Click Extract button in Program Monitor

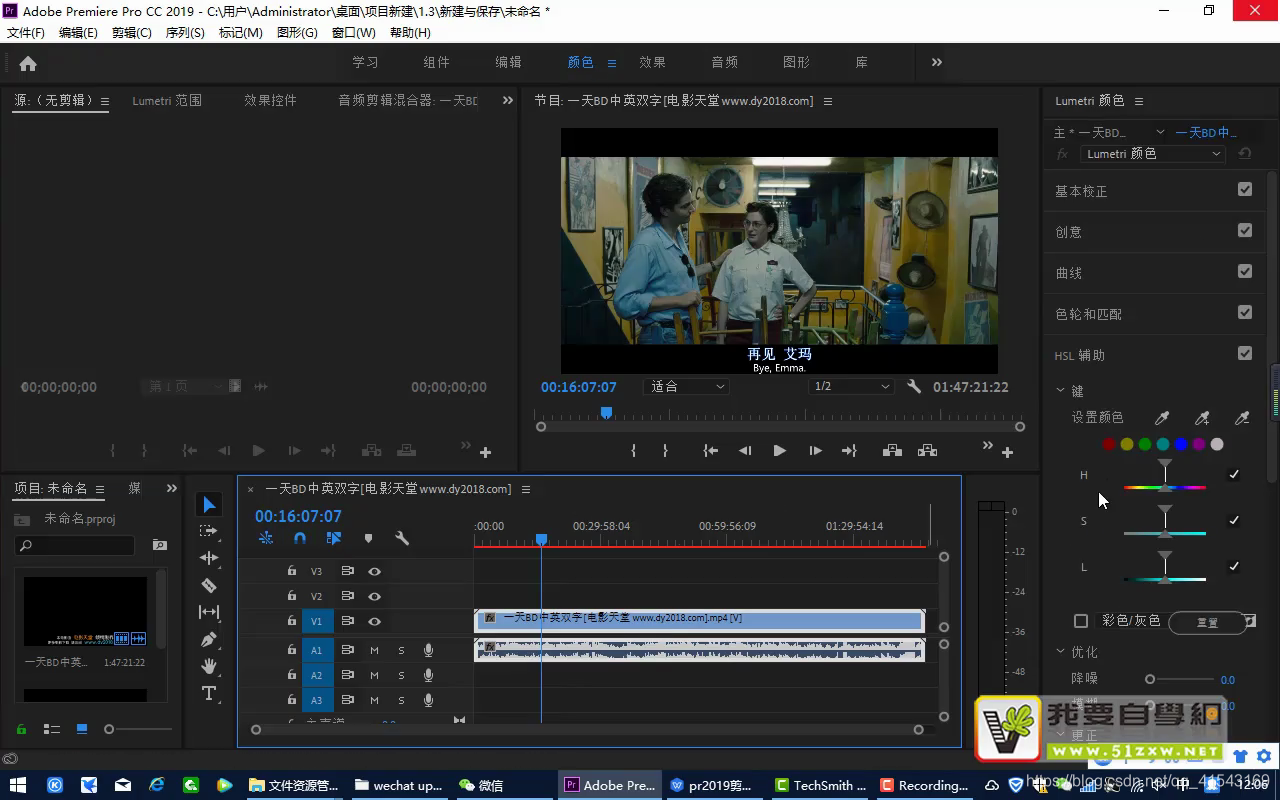[927, 451]
